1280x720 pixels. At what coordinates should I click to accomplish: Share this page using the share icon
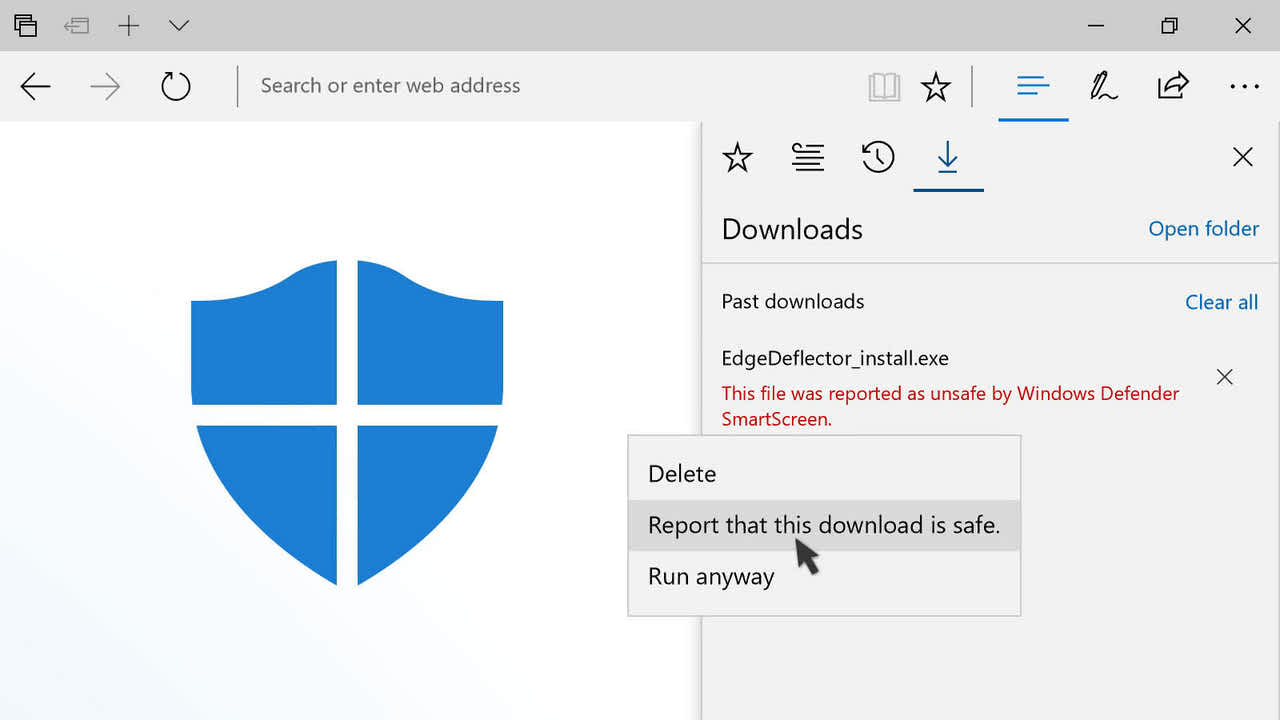click(1173, 86)
